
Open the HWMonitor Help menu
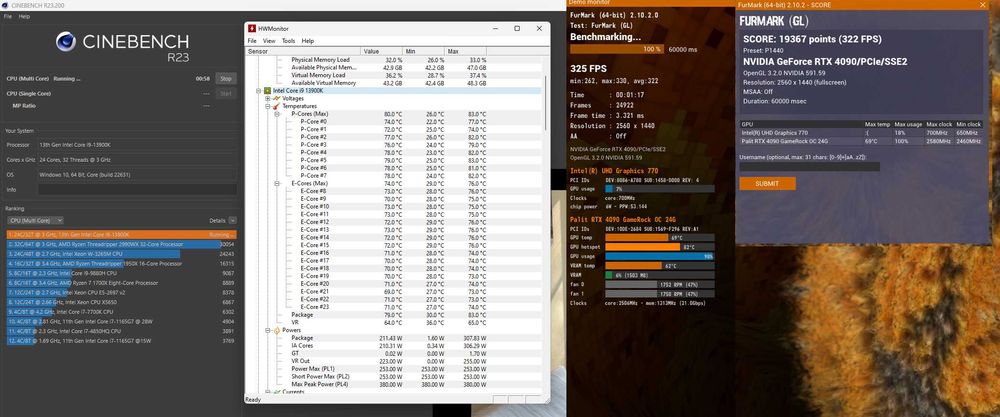tap(308, 41)
